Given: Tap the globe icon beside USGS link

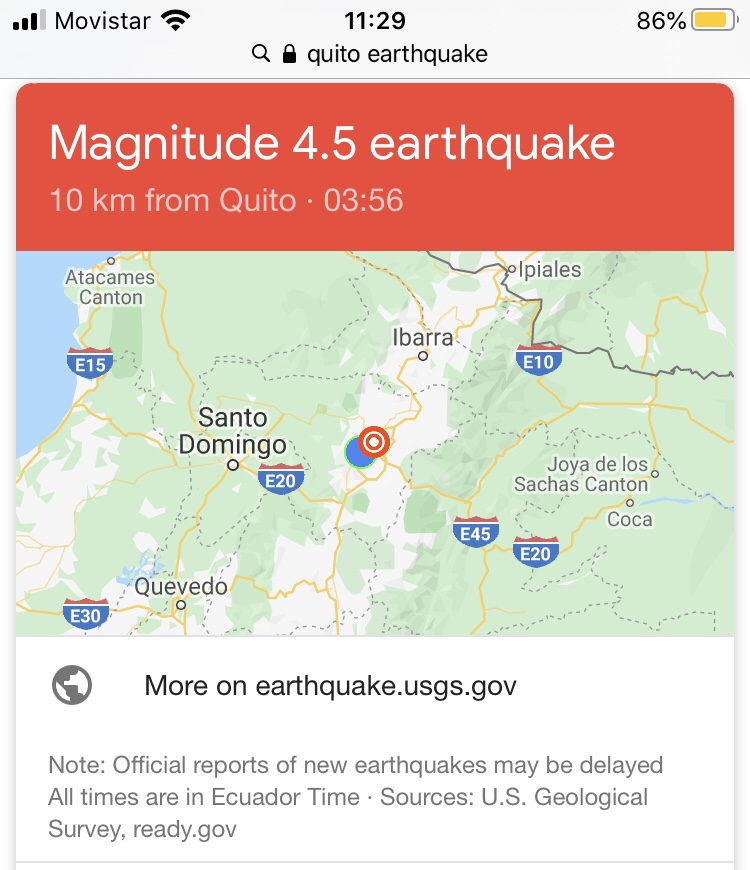Looking at the screenshot, I should 72,686.
